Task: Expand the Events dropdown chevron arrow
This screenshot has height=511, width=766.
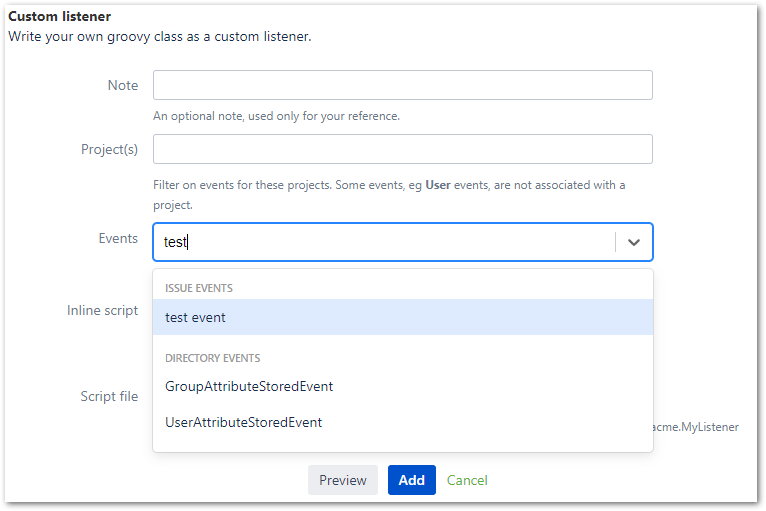Action: [x=634, y=242]
